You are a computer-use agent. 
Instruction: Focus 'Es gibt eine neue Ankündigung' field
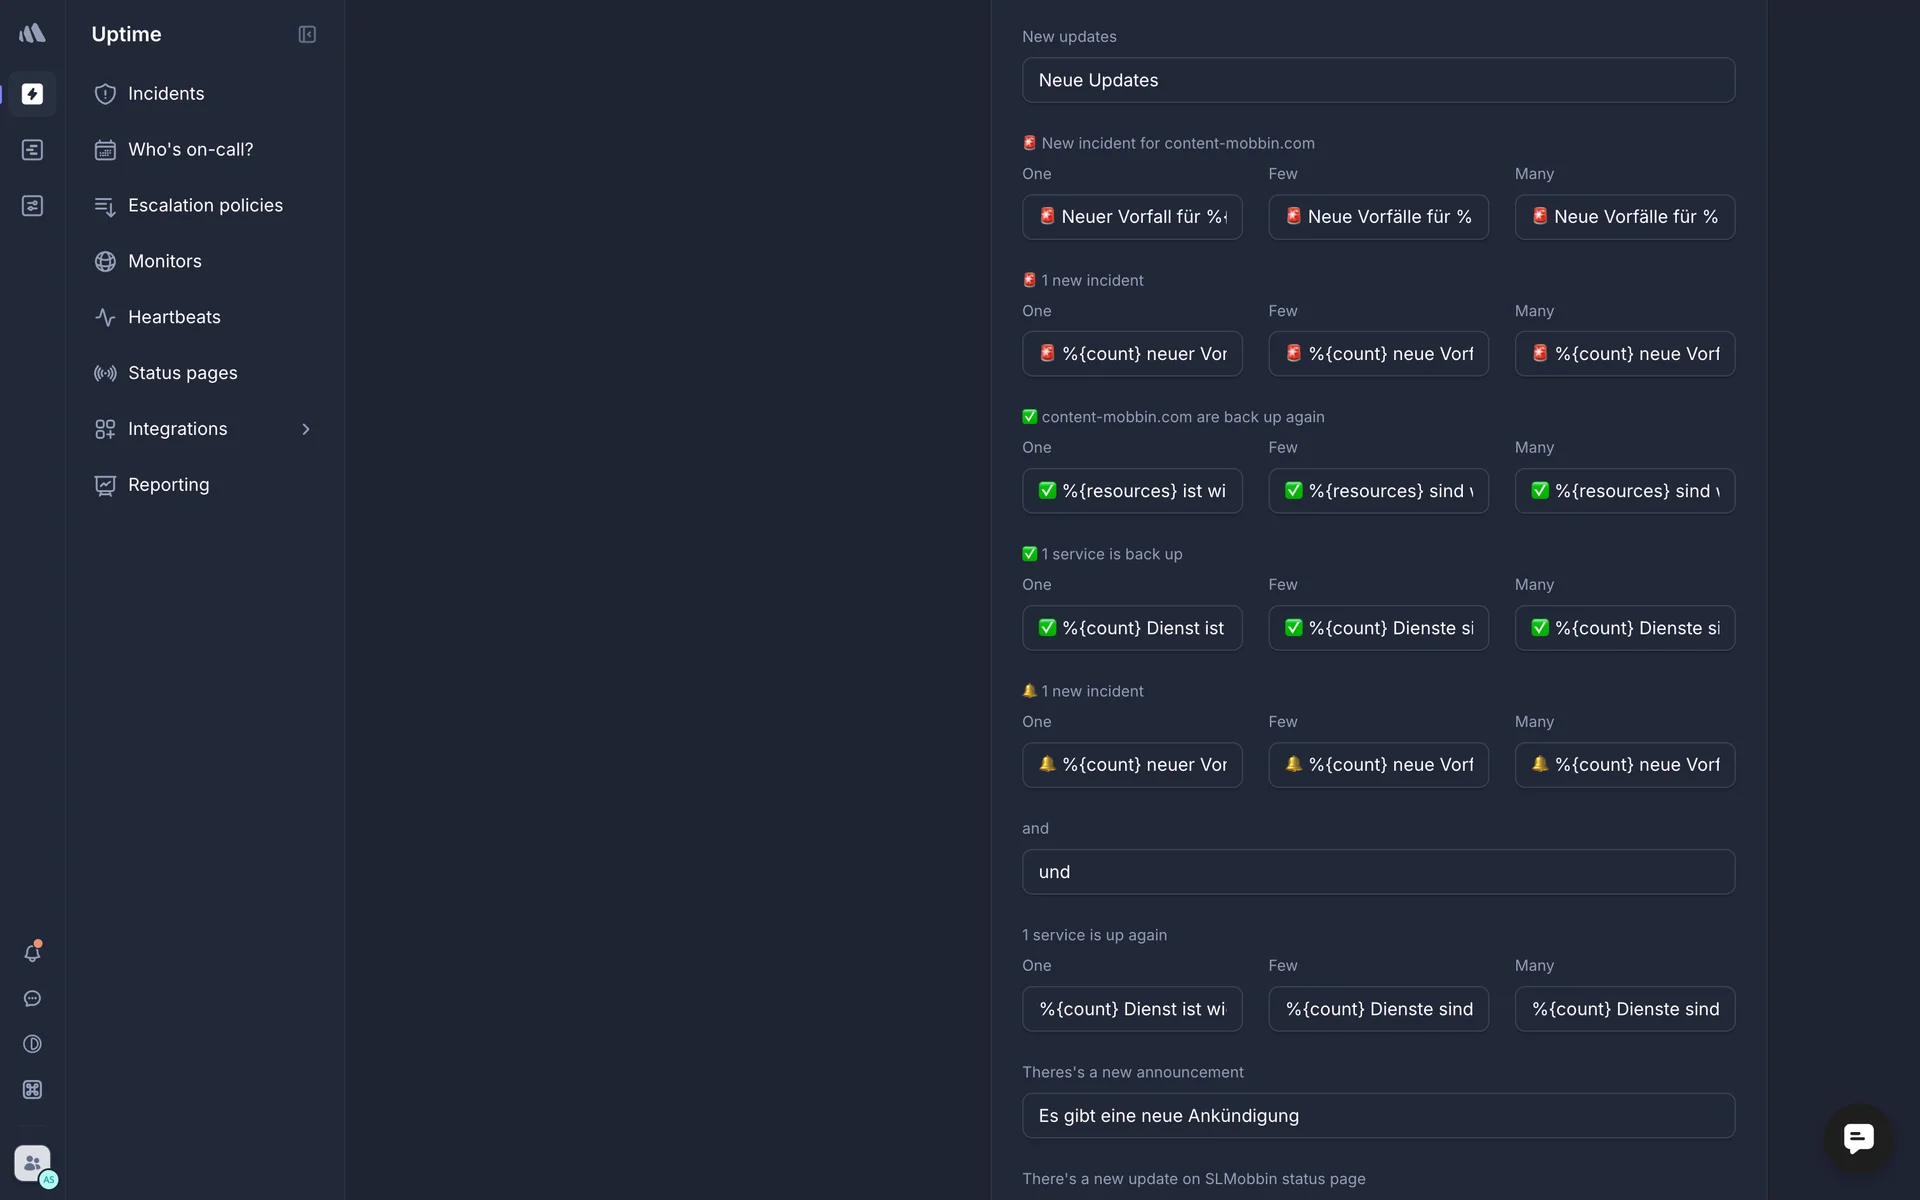click(x=1378, y=1116)
